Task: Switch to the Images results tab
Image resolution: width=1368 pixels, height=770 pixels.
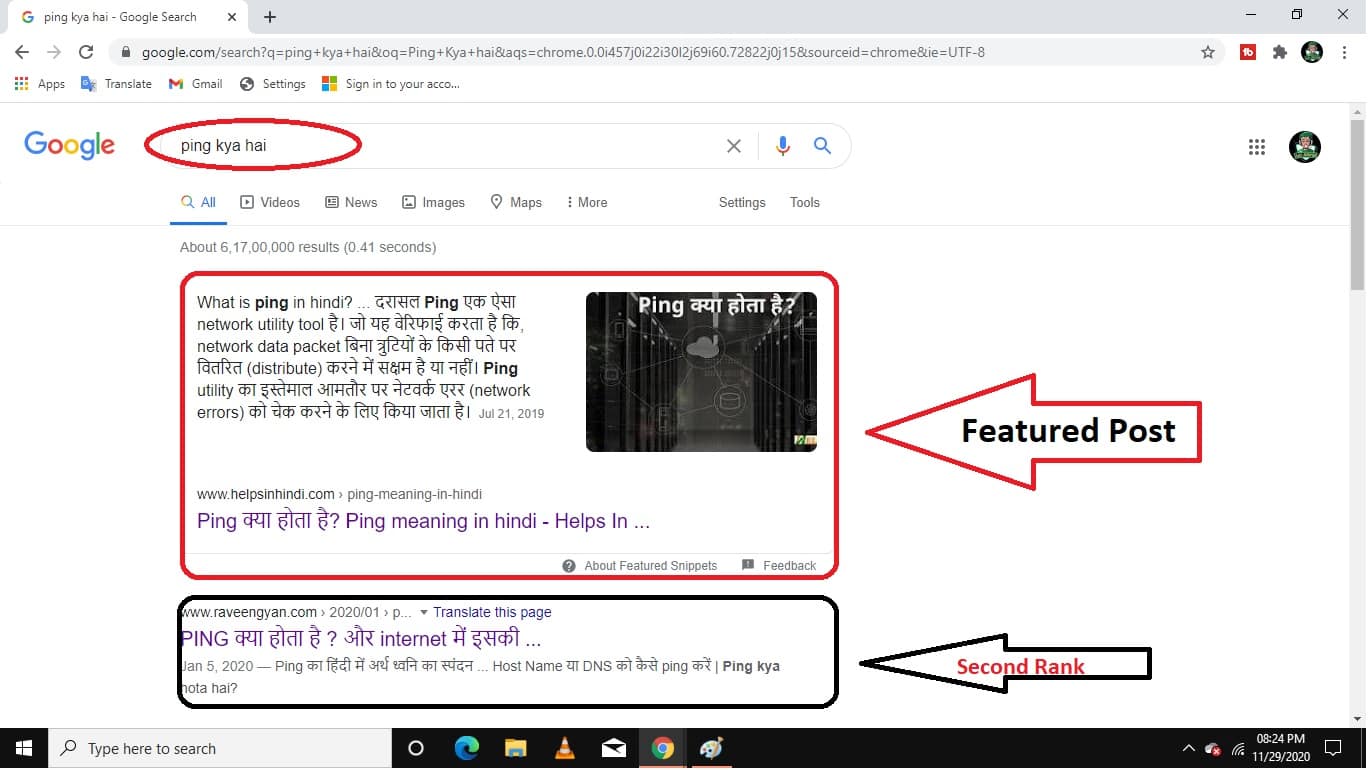Action: point(433,202)
